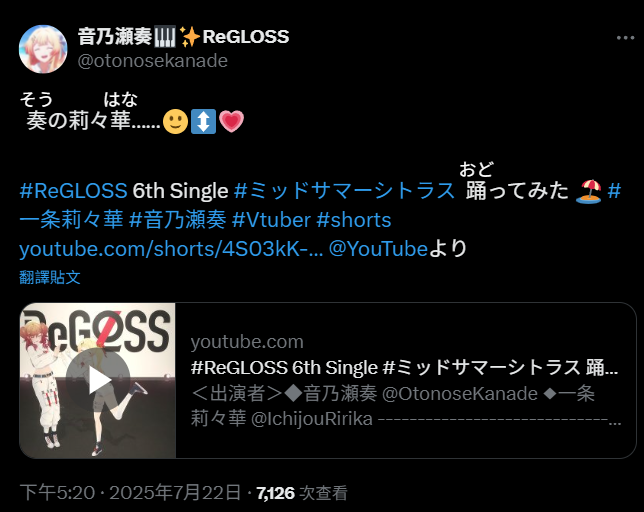The height and width of the screenshot is (512, 644).
Task: Open the ReGLOSS video preview thumbnail
Action: pyautogui.click(x=98, y=380)
